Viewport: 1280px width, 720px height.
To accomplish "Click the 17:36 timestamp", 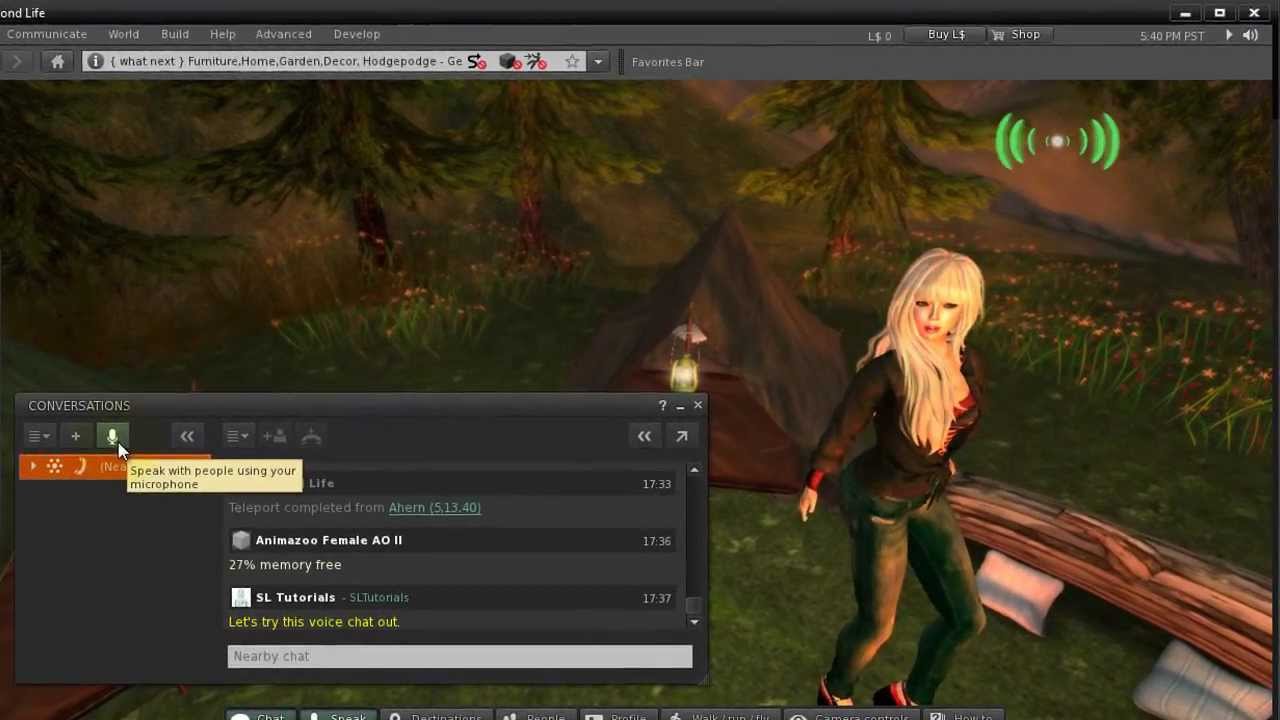I will 657,541.
